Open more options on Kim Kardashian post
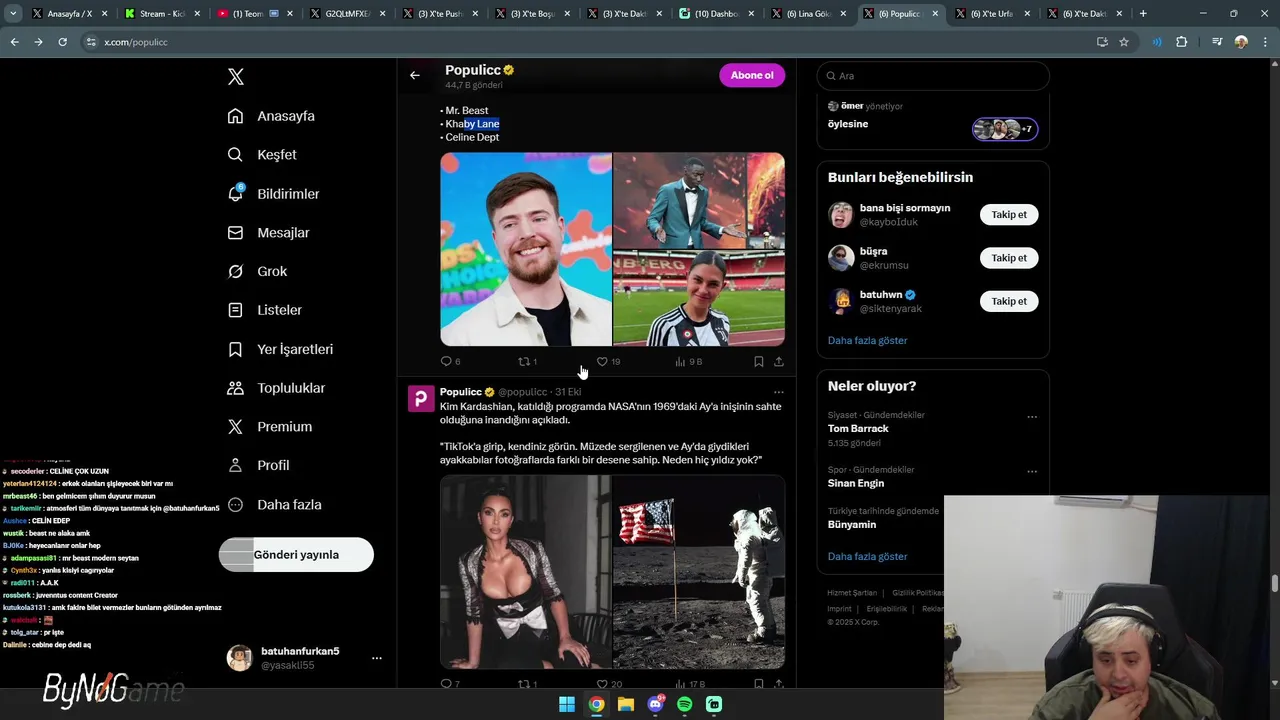The height and width of the screenshot is (720, 1280). coord(778,392)
